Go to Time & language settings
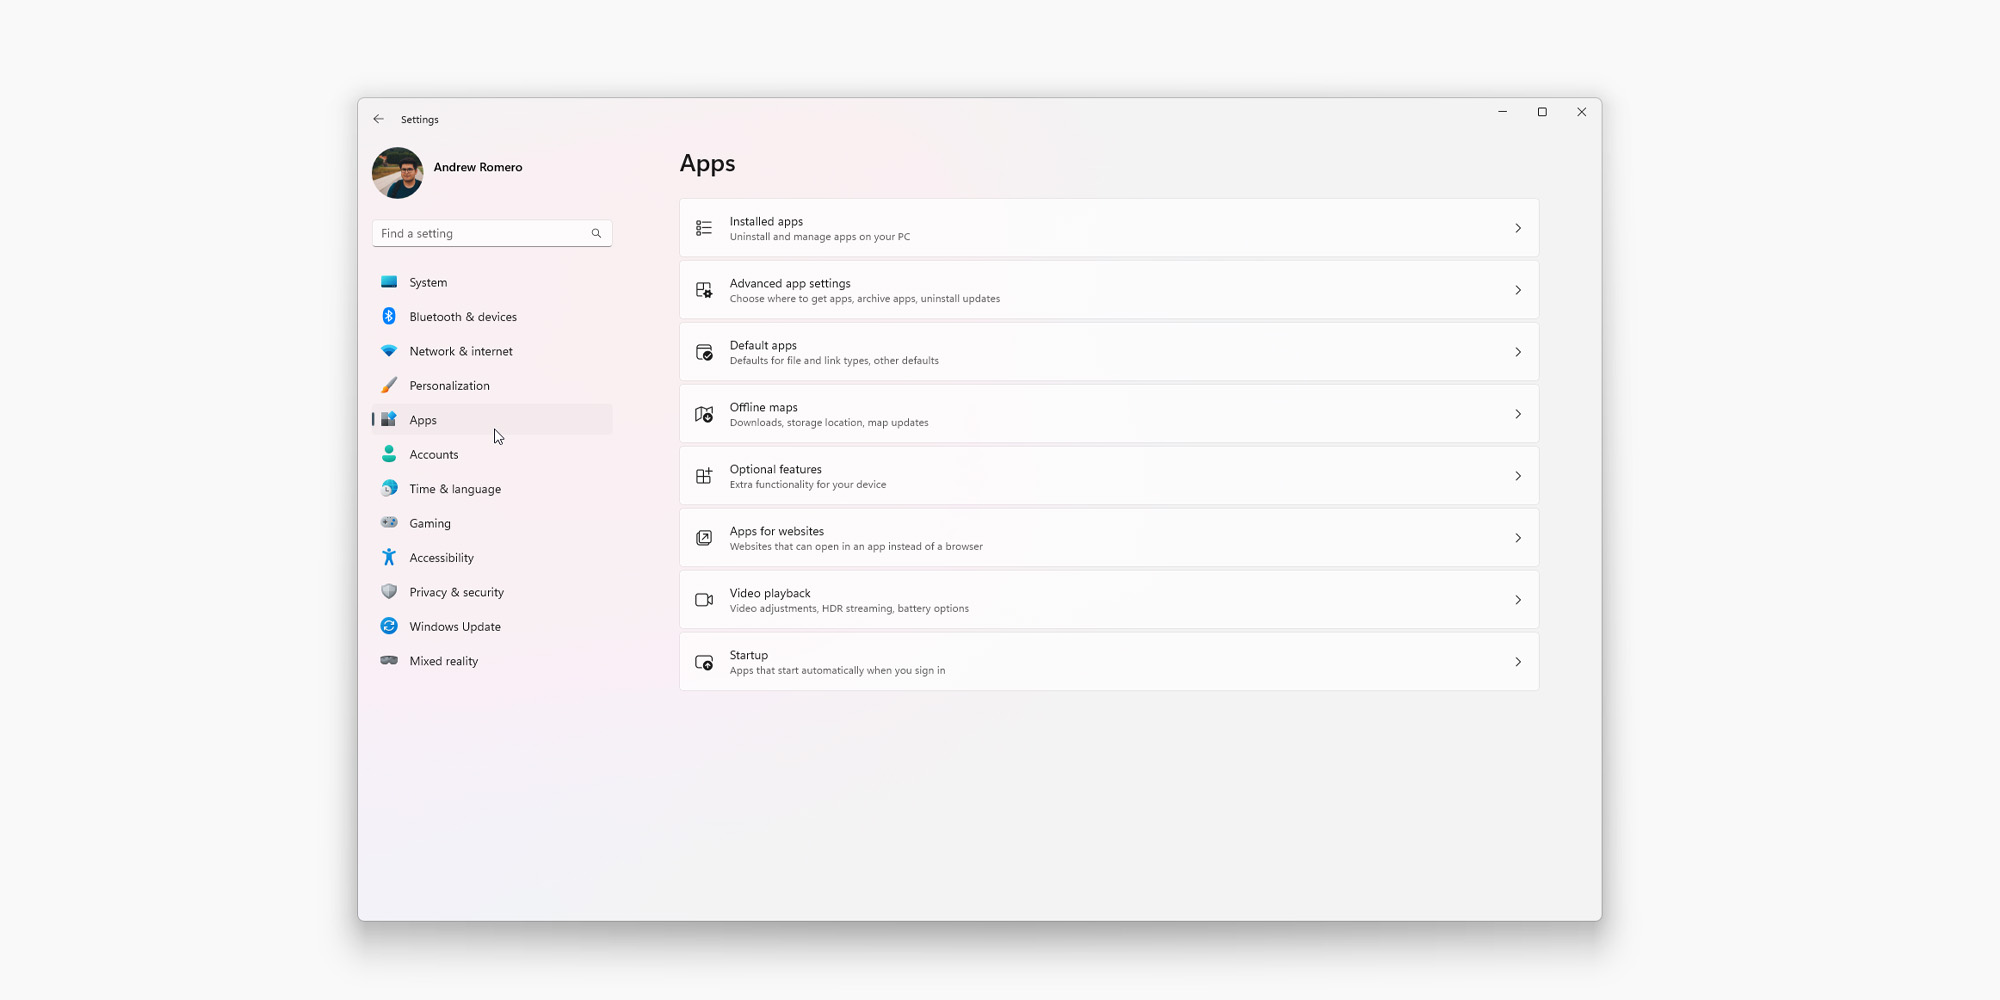Image resolution: width=2000 pixels, height=1000 pixels. coord(455,489)
